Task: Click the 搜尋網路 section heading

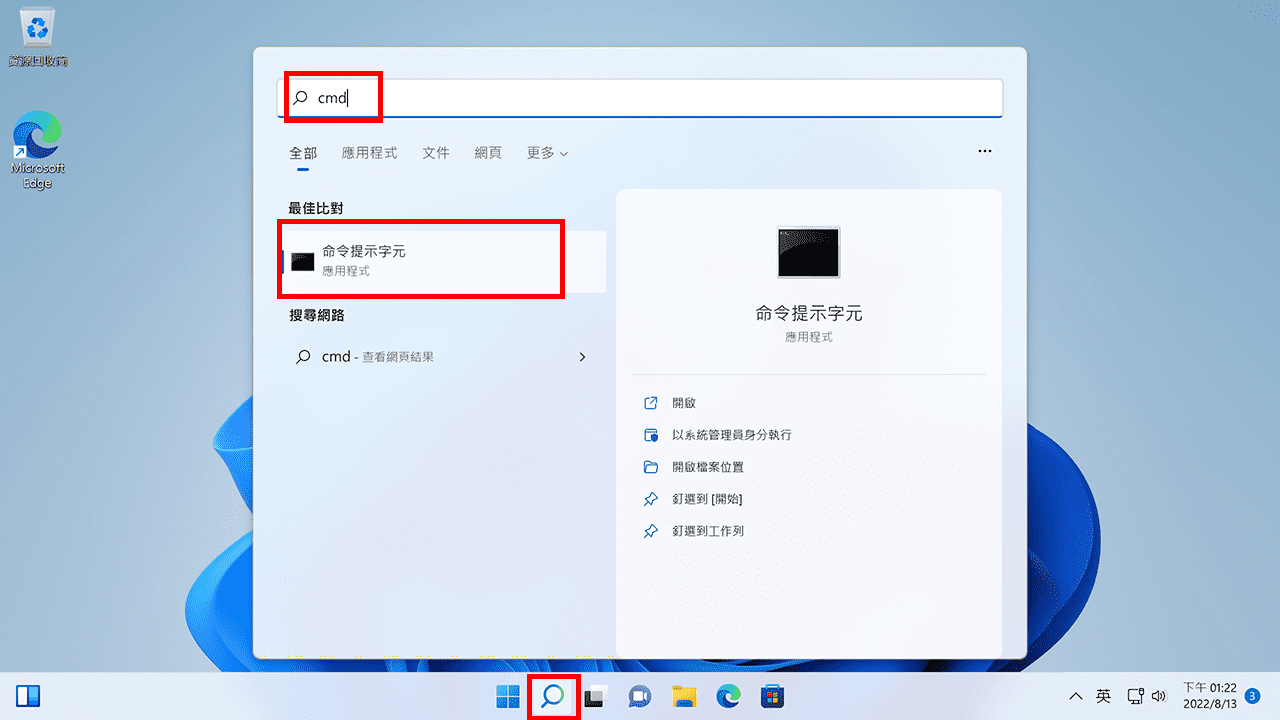Action: [315, 315]
